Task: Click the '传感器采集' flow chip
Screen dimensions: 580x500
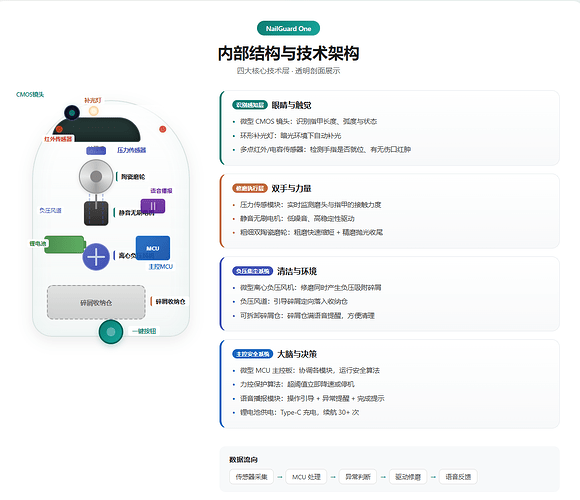Action: click(252, 477)
